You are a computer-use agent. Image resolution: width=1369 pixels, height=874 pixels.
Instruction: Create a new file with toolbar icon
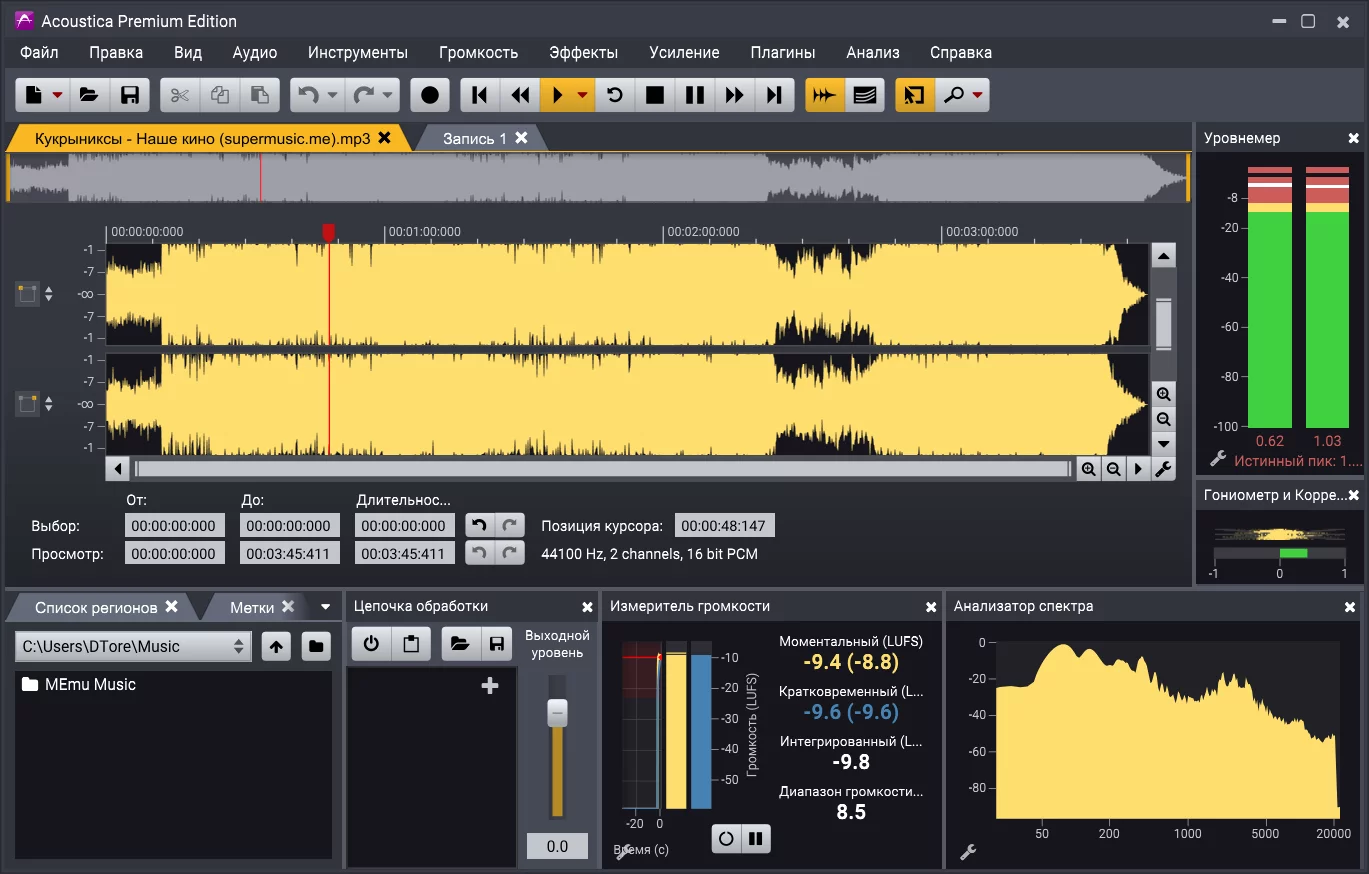point(35,95)
